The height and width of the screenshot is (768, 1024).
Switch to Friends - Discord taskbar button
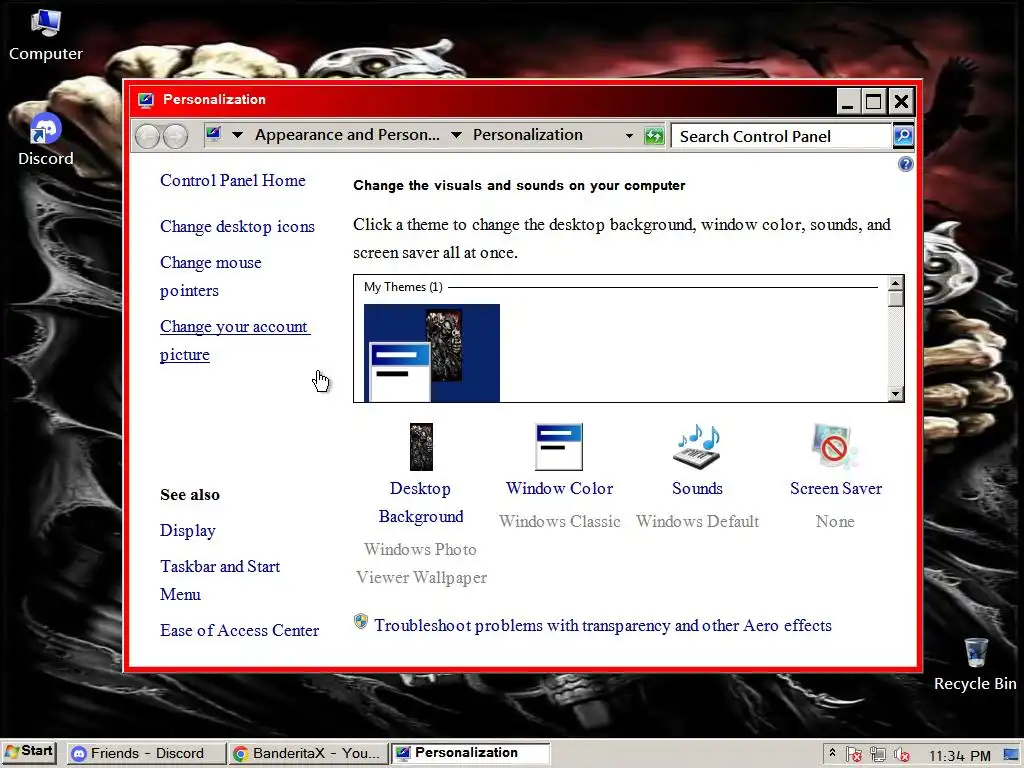(146, 754)
